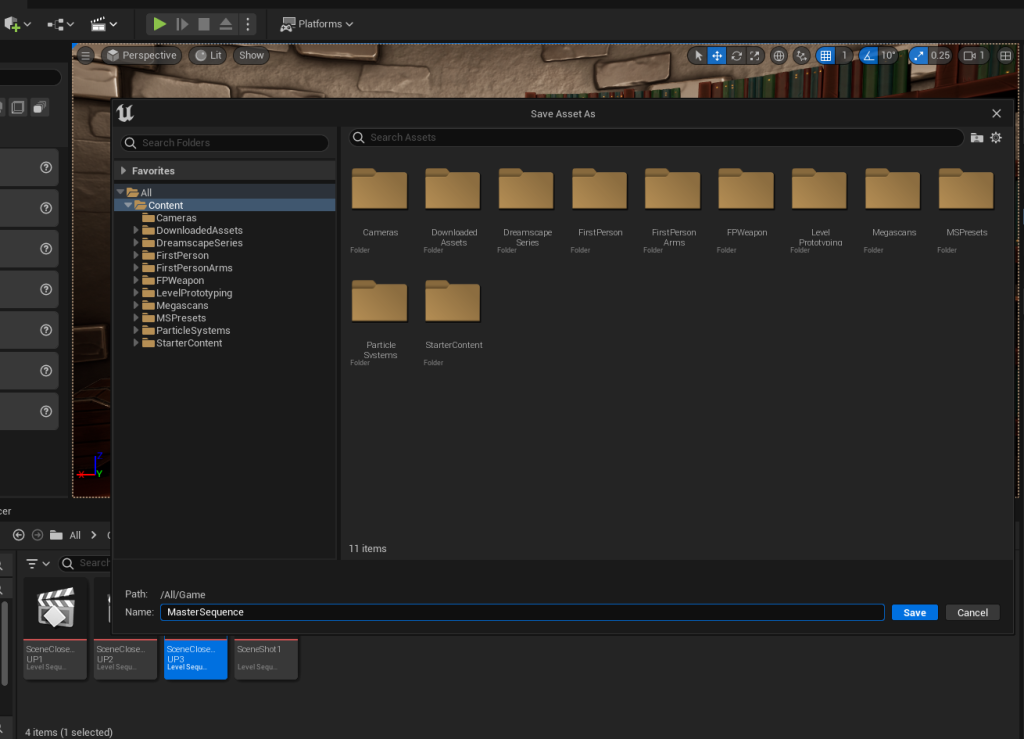This screenshot has height=739, width=1024.
Task: Open the viewport hamburger options menu
Action: (x=86, y=56)
